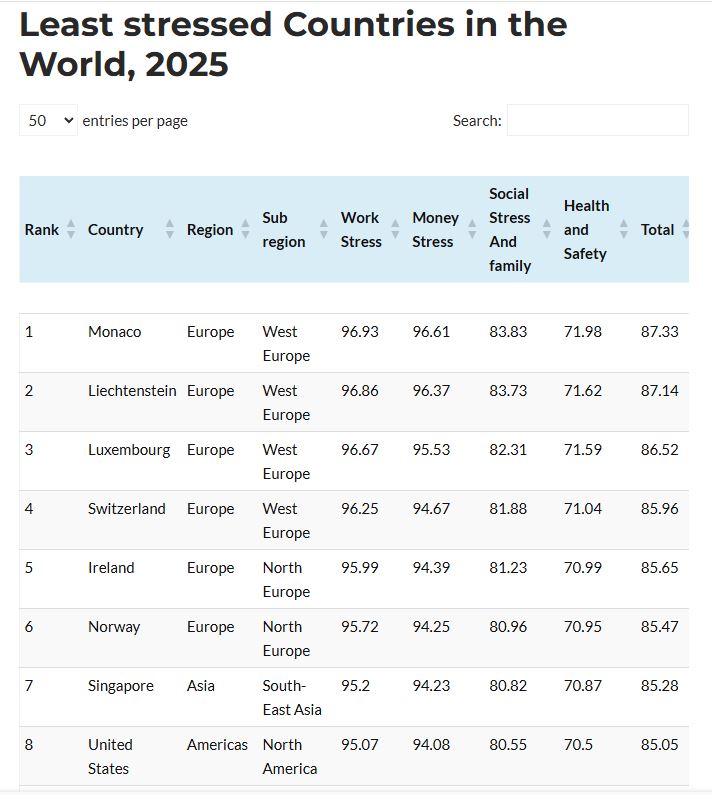This screenshot has height=795, width=712.
Task: Click the Total column header
Action: click(657, 230)
